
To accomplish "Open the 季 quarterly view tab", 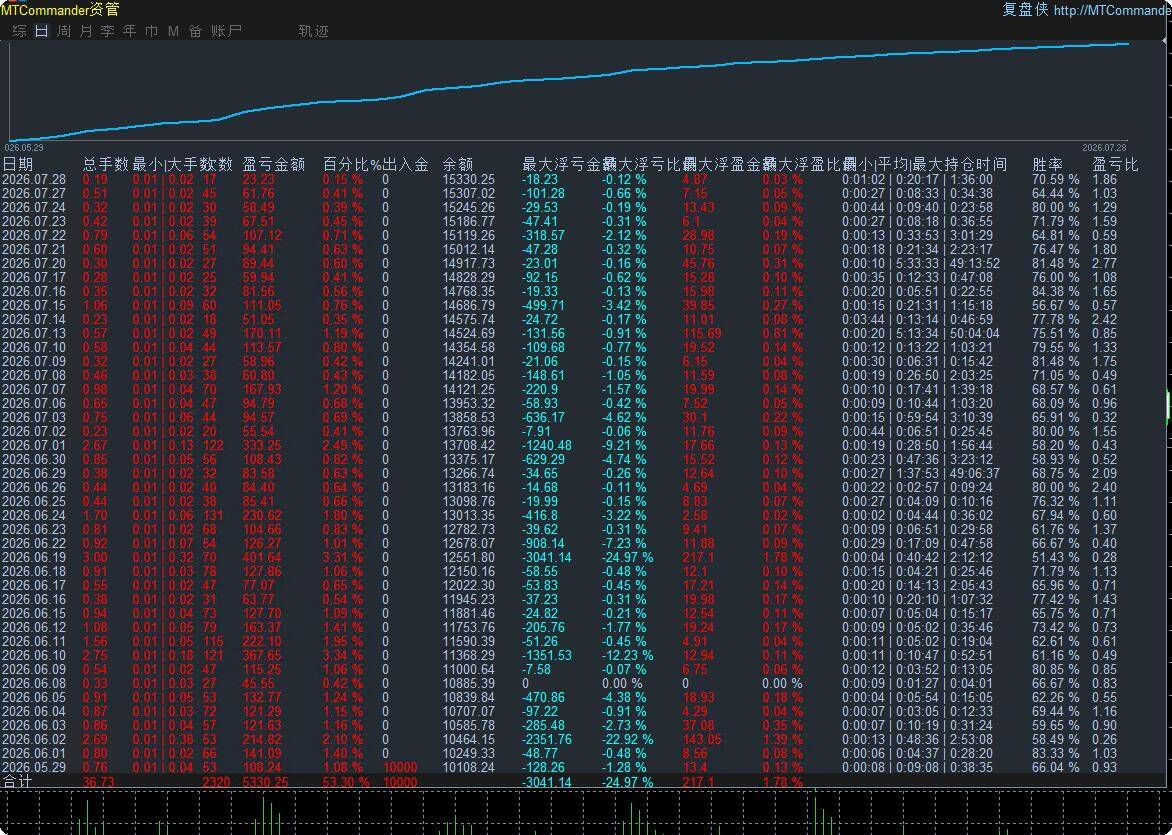I will click(x=107, y=31).
